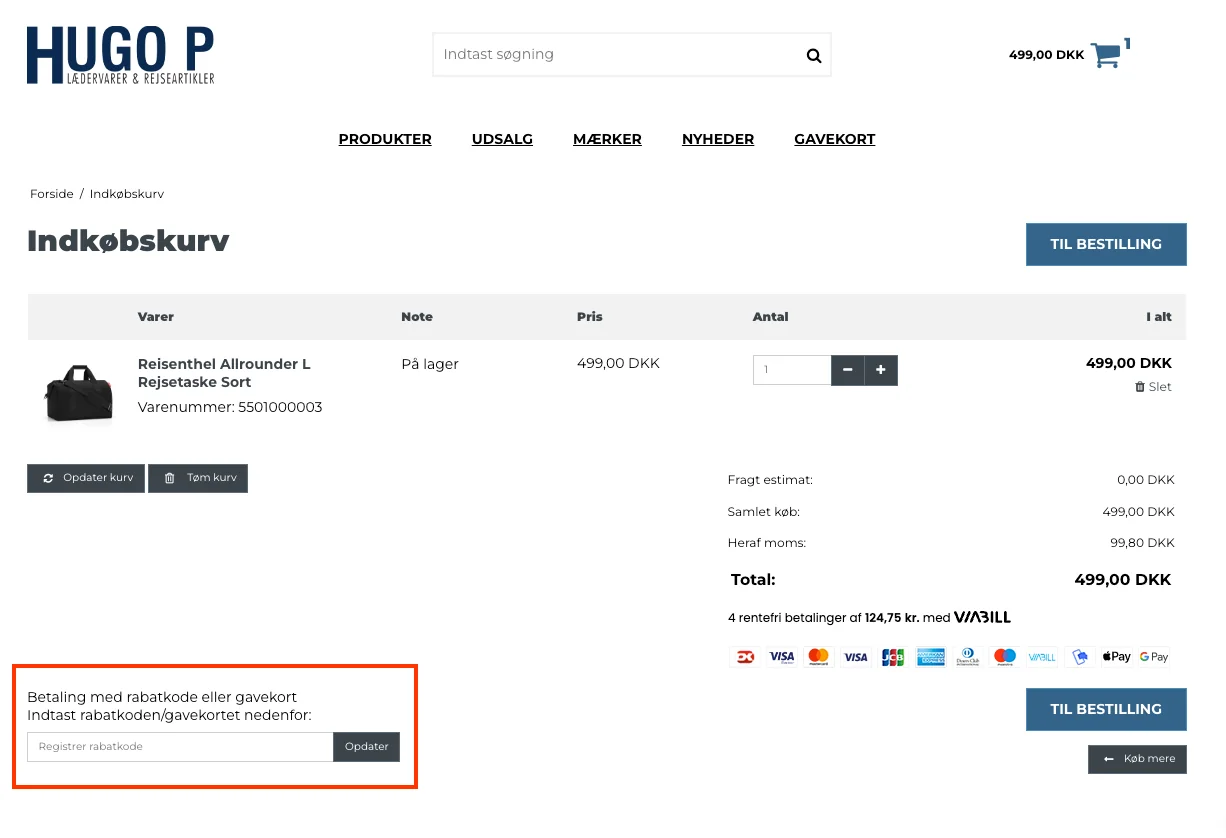Open the shopping cart icon
Image resolution: width=1226 pixels, height=838 pixels.
[x=1105, y=55]
